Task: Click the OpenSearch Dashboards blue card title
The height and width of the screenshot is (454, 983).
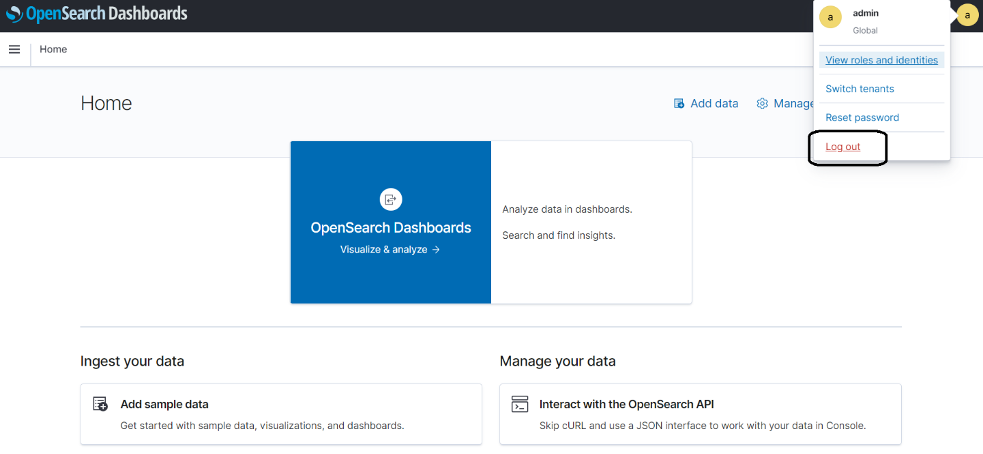Action: pos(391,228)
